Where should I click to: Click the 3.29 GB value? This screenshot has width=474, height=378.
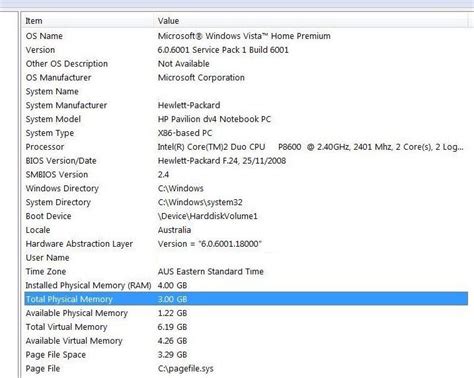pyautogui.click(x=172, y=355)
